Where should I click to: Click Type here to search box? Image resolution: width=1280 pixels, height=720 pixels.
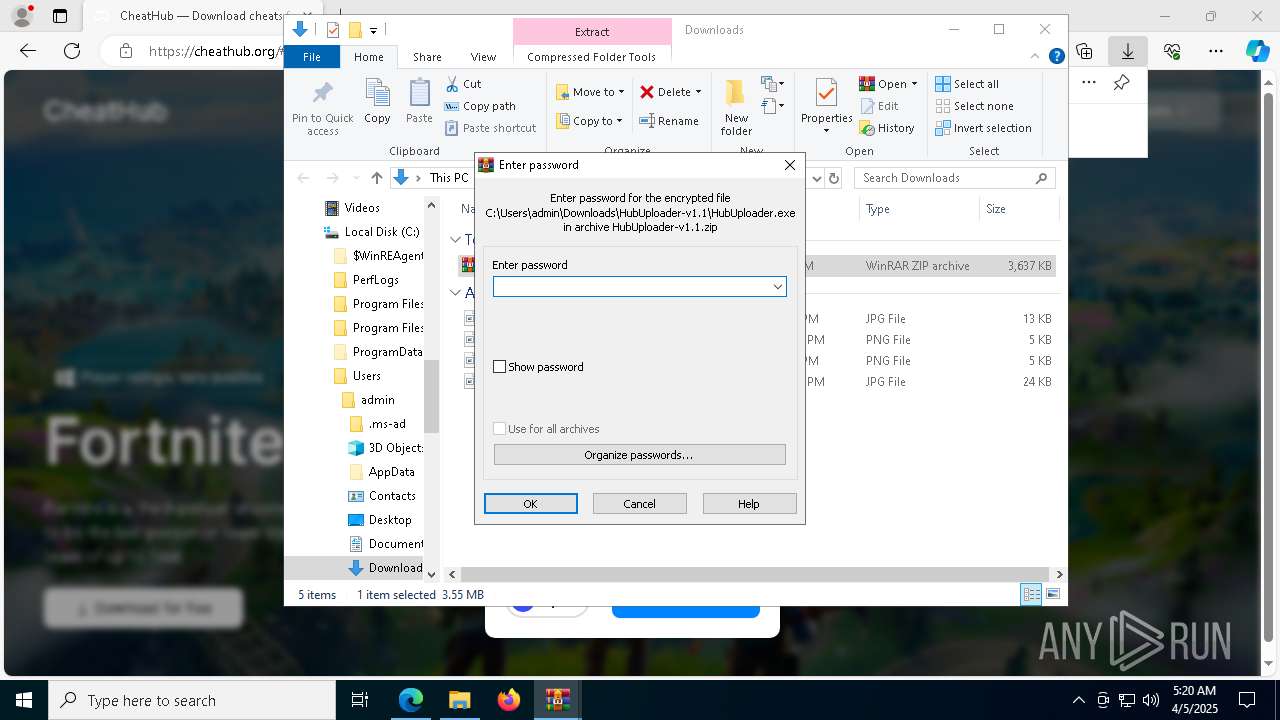(192, 700)
